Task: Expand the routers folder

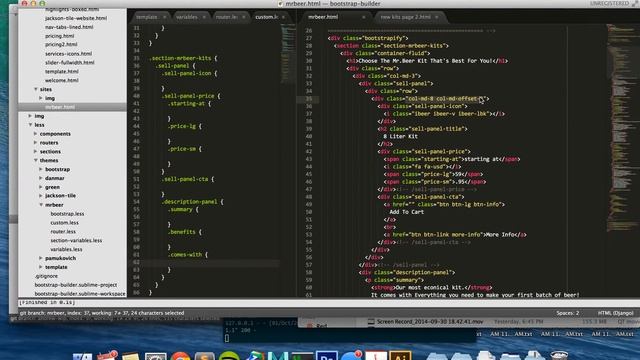Action: 36,142
